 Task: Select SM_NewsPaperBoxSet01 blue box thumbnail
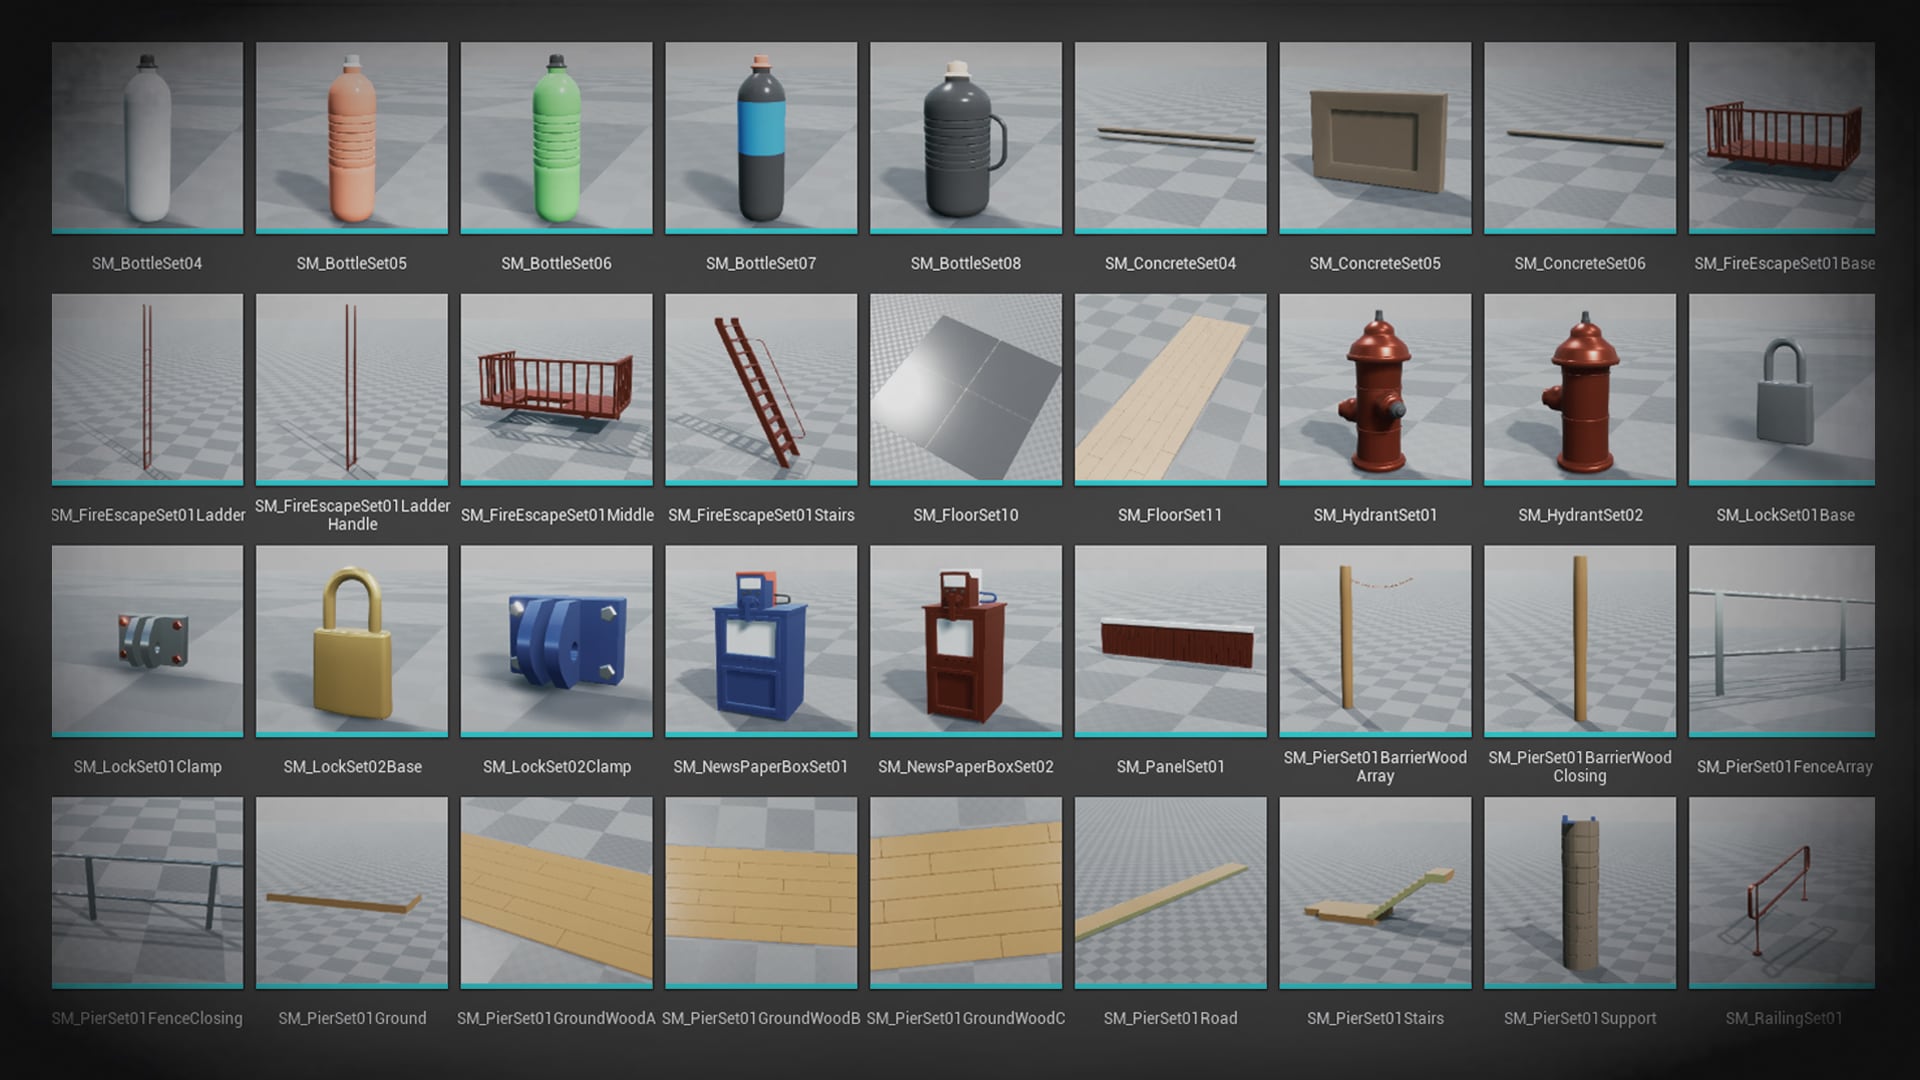coord(761,641)
